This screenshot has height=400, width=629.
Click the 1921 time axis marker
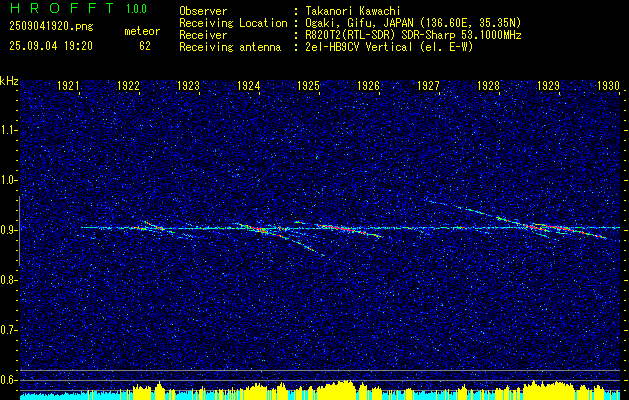point(68,86)
